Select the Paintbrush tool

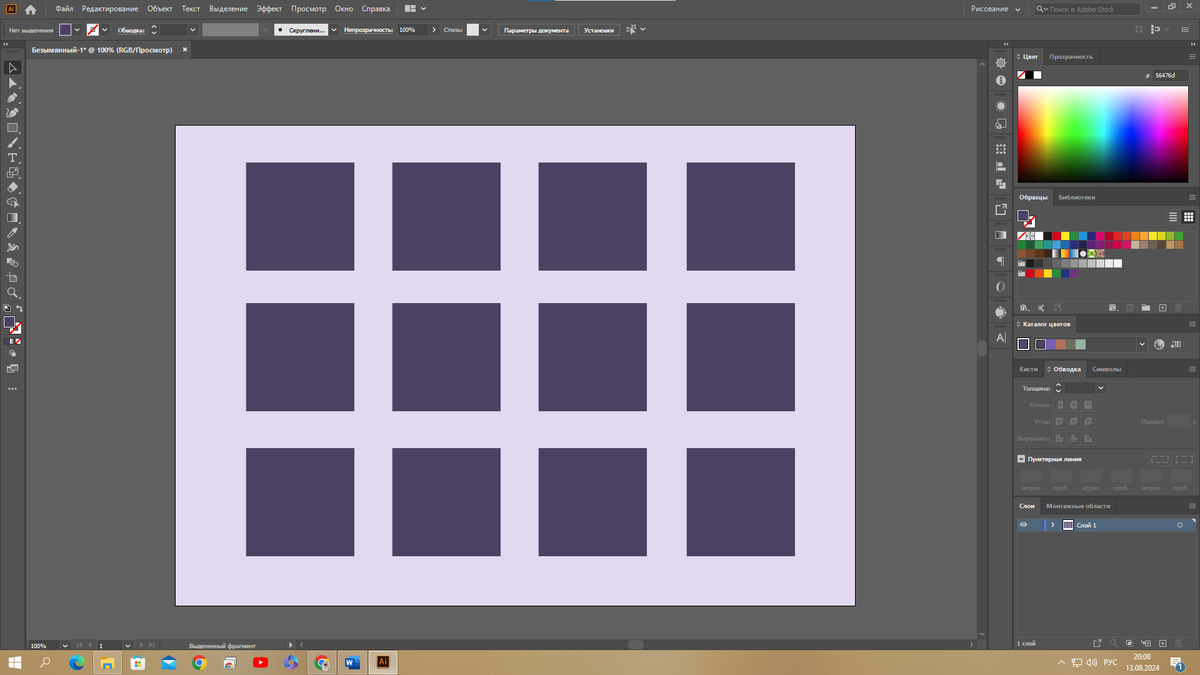(13, 143)
